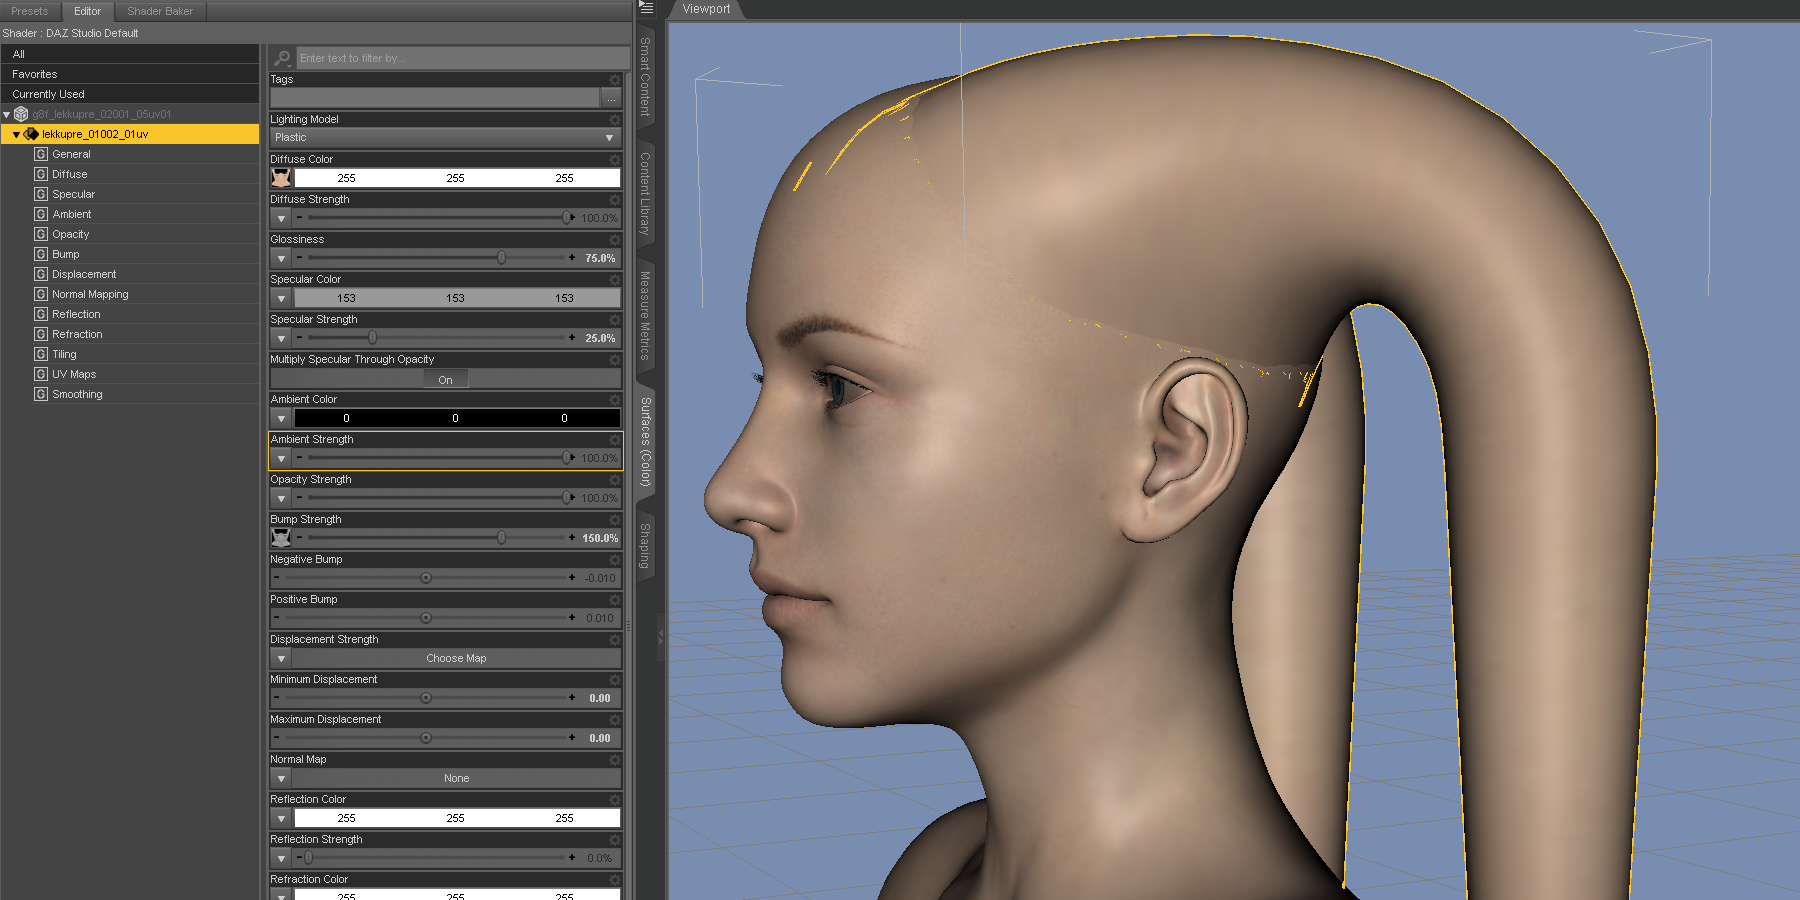Select the Viewport tab
Image resolution: width=1800 pixels, height=900 pixels.
706,9
